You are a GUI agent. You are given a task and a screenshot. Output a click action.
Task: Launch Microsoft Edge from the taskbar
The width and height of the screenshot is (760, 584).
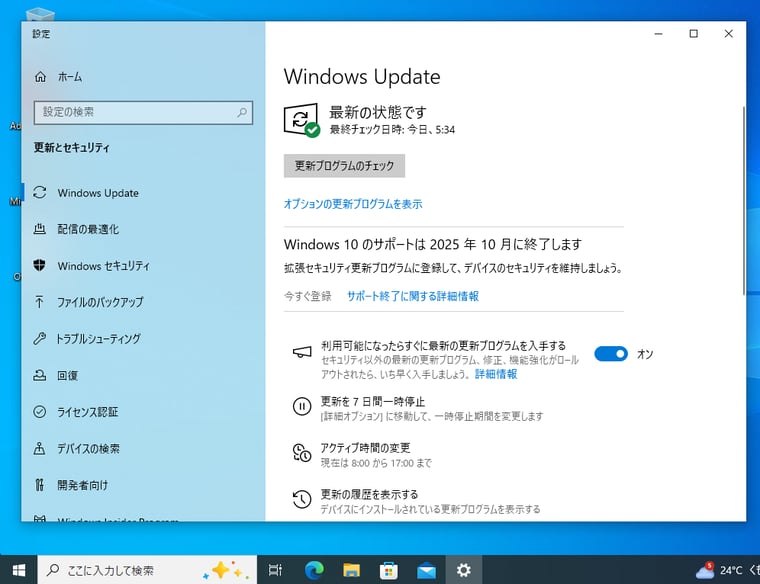[x=314, y=570]
